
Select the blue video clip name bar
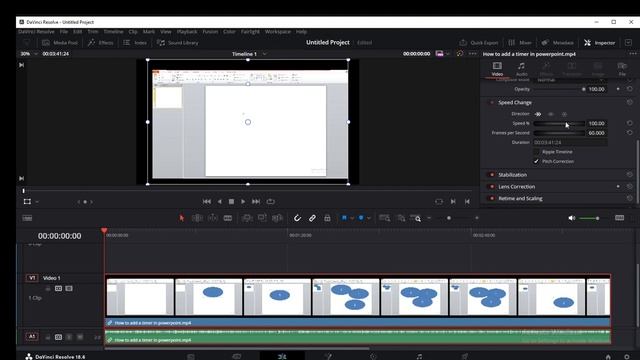coord(358,322)
